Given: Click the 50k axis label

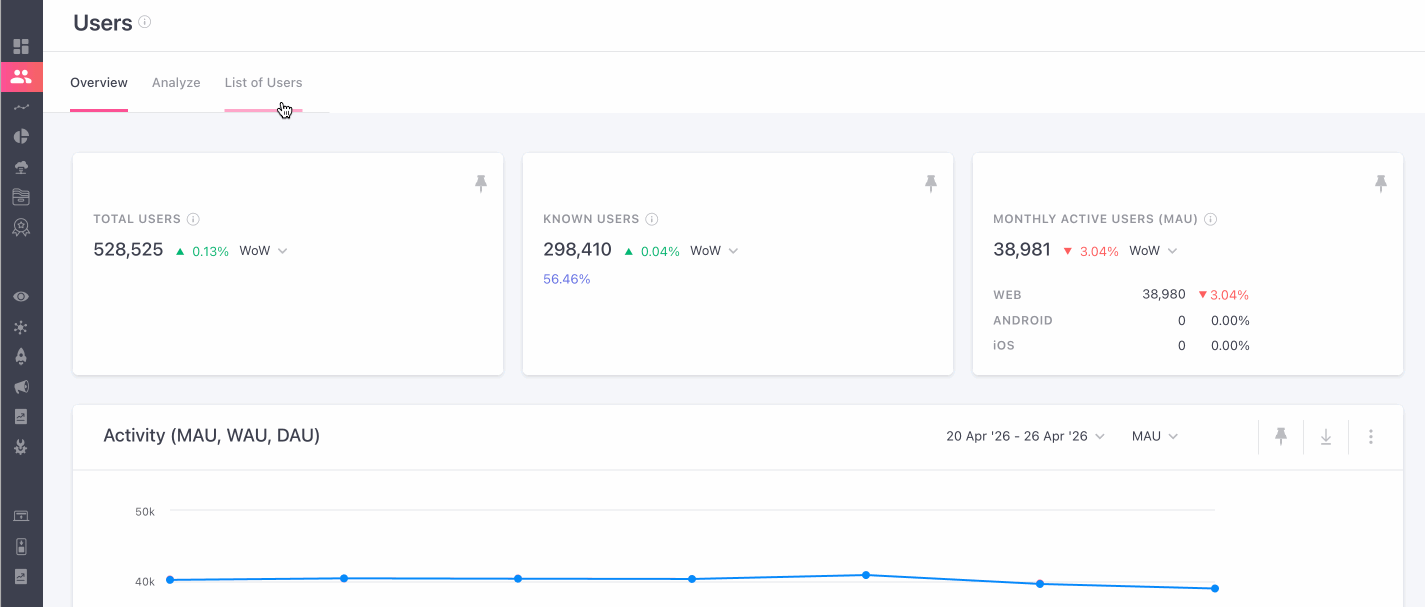Looking at the screenshot, I should point(145,511).
